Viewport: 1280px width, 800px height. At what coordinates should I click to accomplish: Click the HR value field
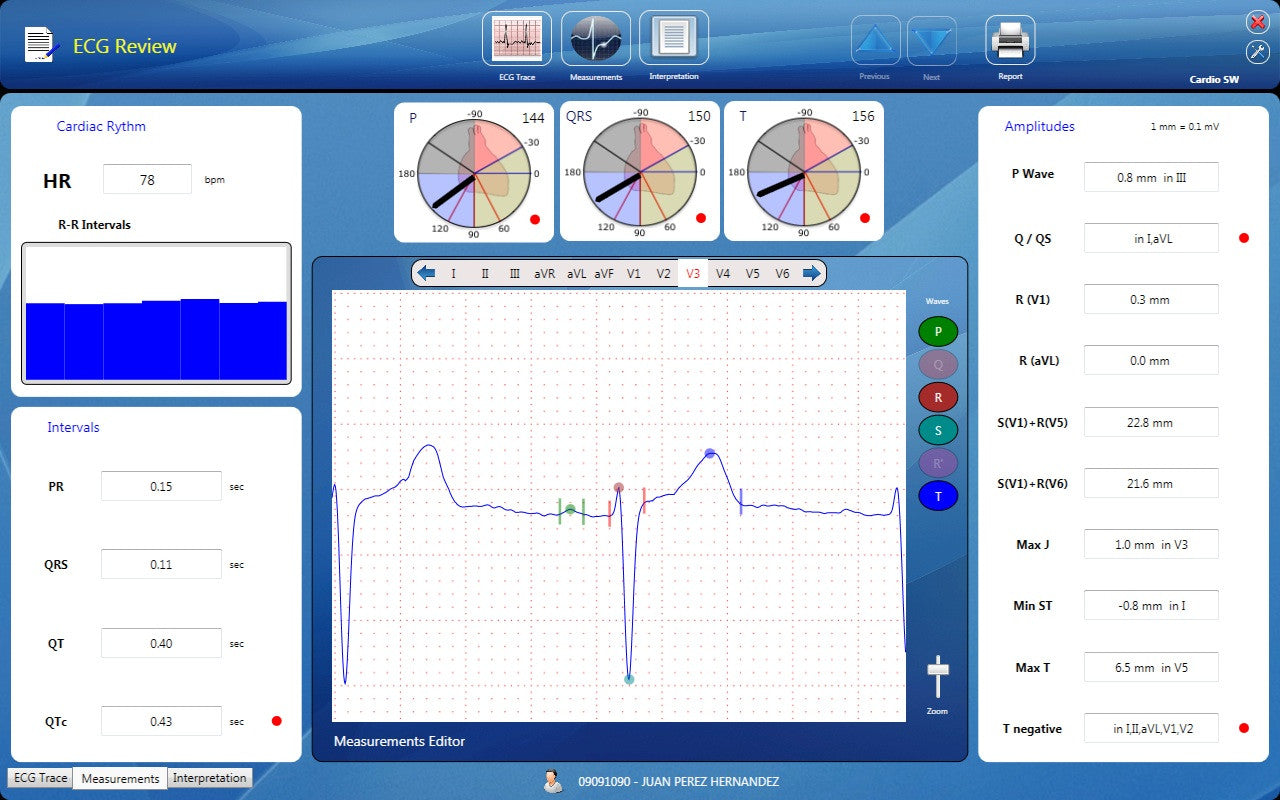point(147,180)
